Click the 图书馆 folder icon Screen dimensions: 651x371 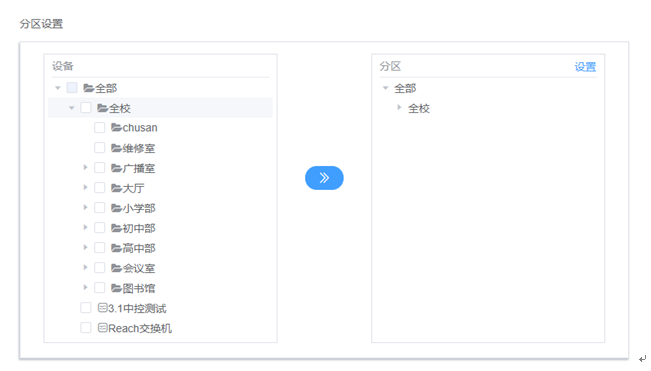(116, 288)
